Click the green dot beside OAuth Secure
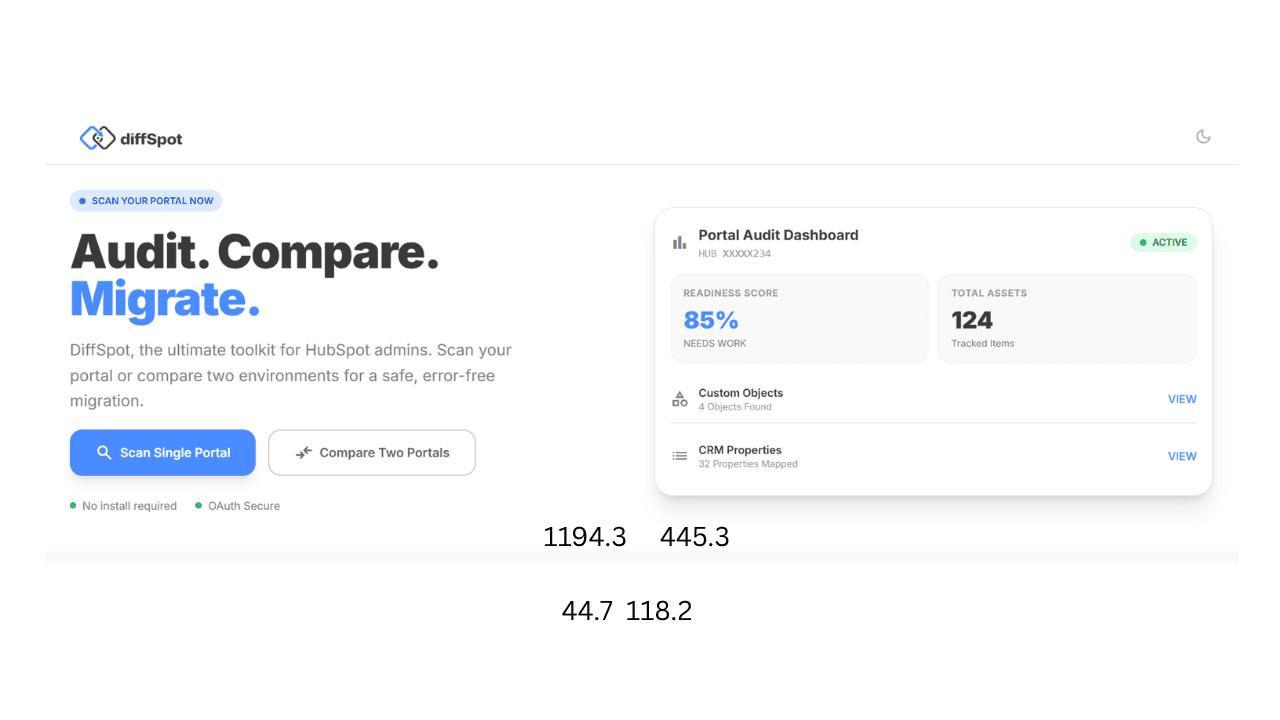The height and width of the screenshot is (720, 1280). click(x=199, y=506)
